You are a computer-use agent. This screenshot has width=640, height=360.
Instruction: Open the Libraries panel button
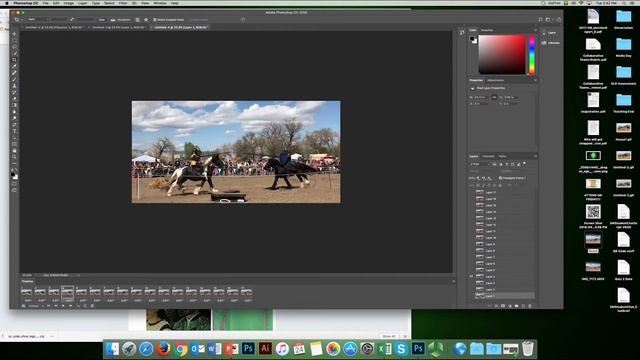tap(551, 43)
